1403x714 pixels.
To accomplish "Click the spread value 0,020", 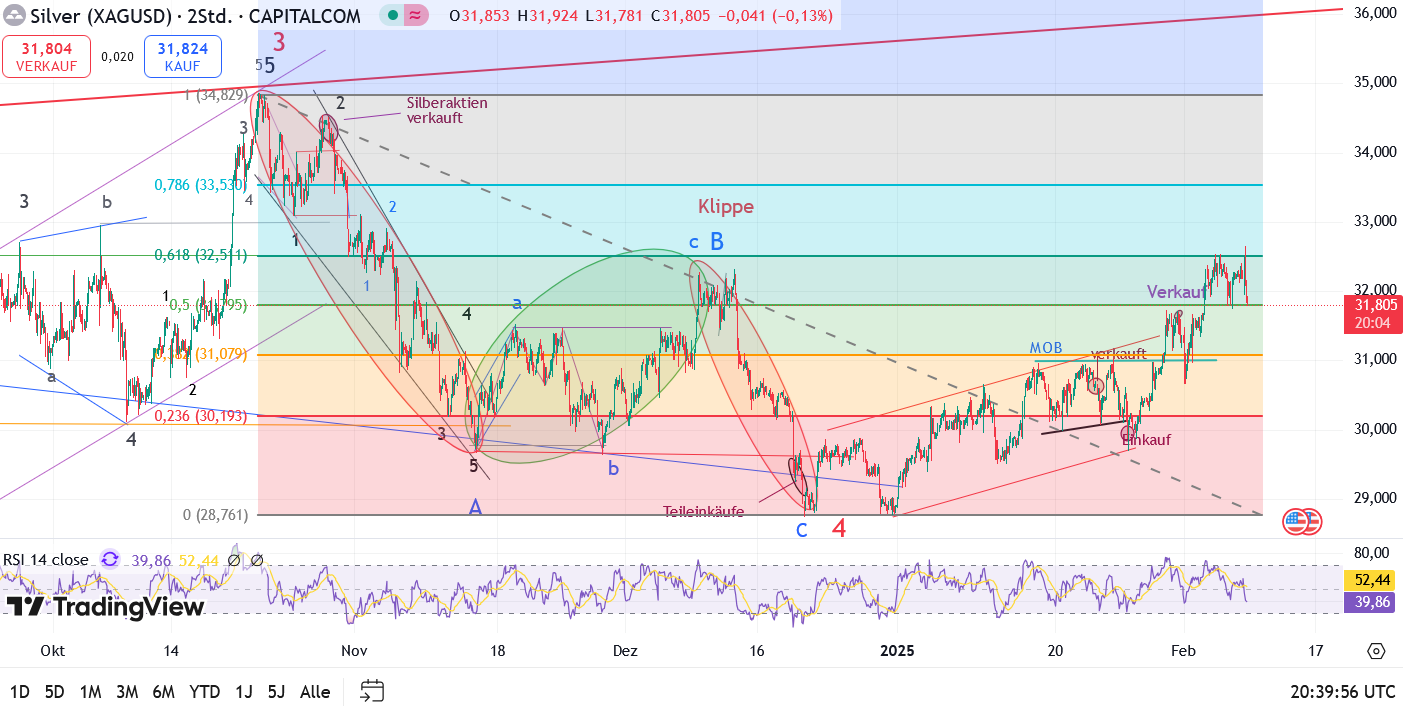I will click(x=118, y=57).
